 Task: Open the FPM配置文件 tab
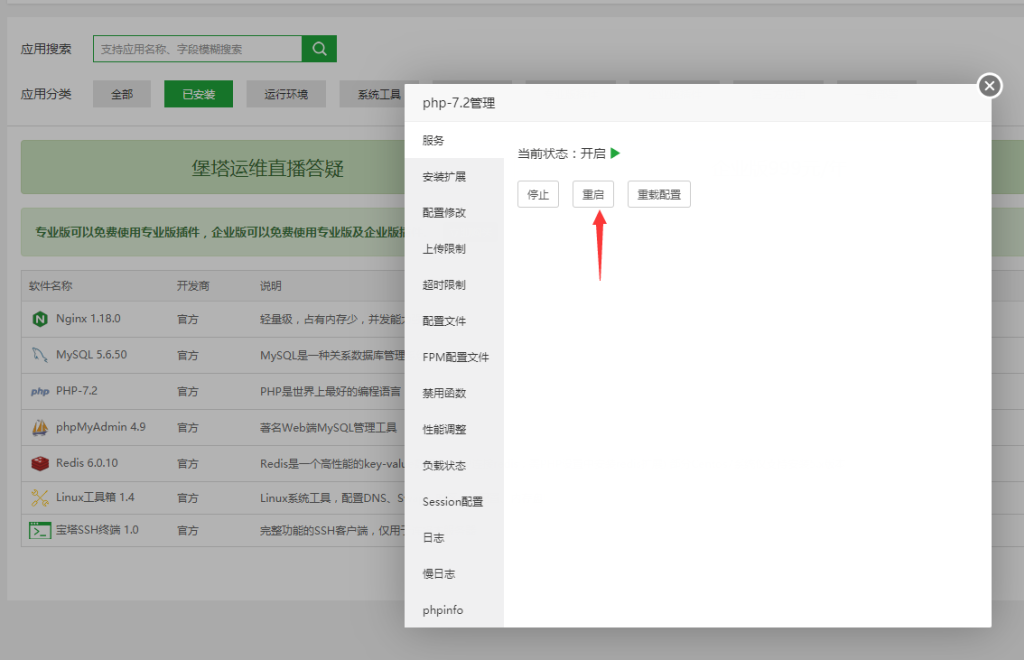pyautogui.click(x=455, y=357)
